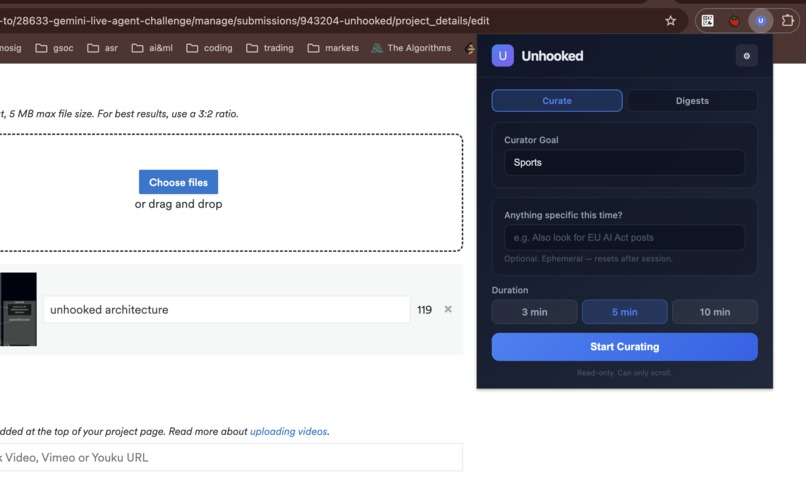
Task: Click the Choose files button
Action: [178, 182]
